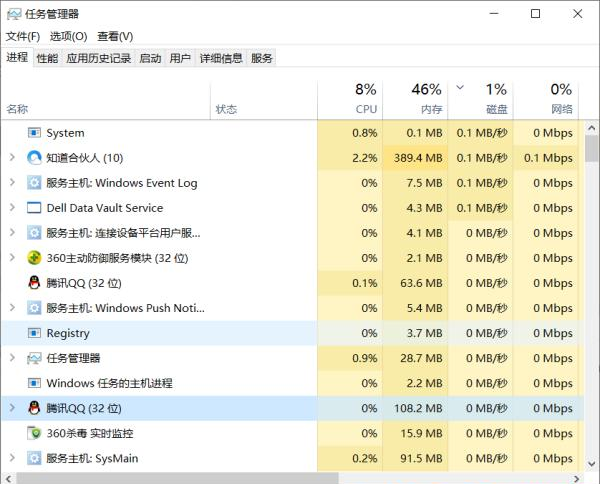Screen dimensions: 600x484
Task: Click the Dell Data Vault Service icon
Action: (34, 208)
